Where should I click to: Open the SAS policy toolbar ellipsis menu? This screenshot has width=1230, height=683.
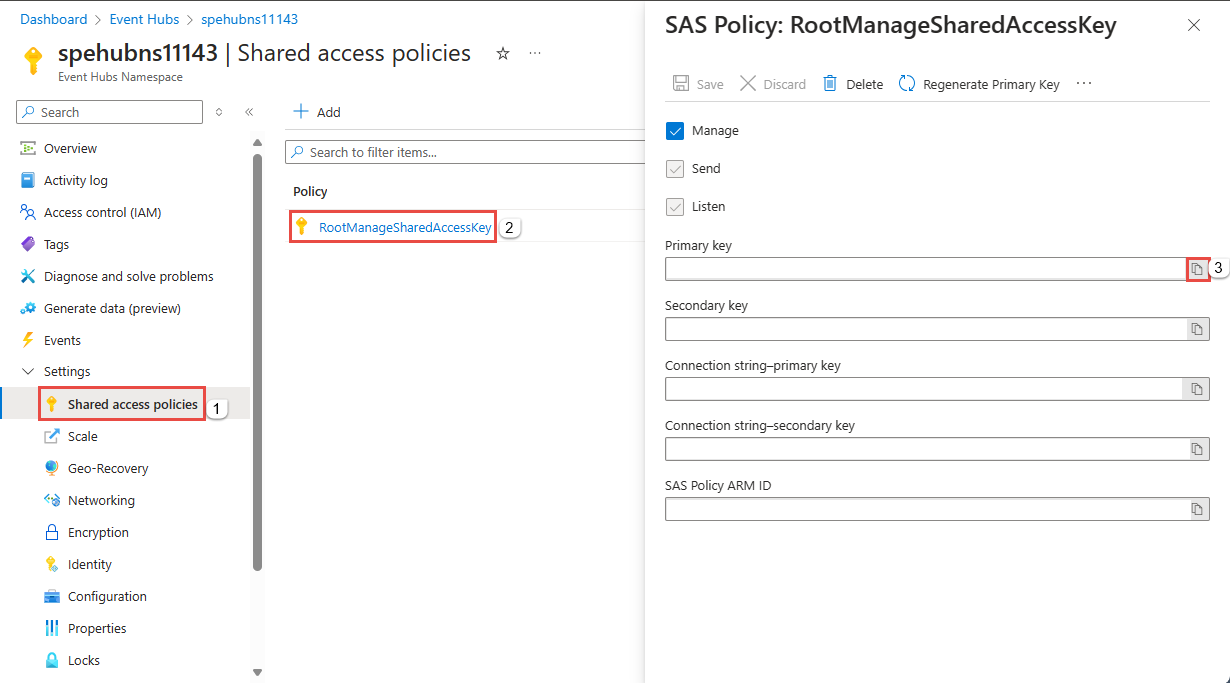1084,84
